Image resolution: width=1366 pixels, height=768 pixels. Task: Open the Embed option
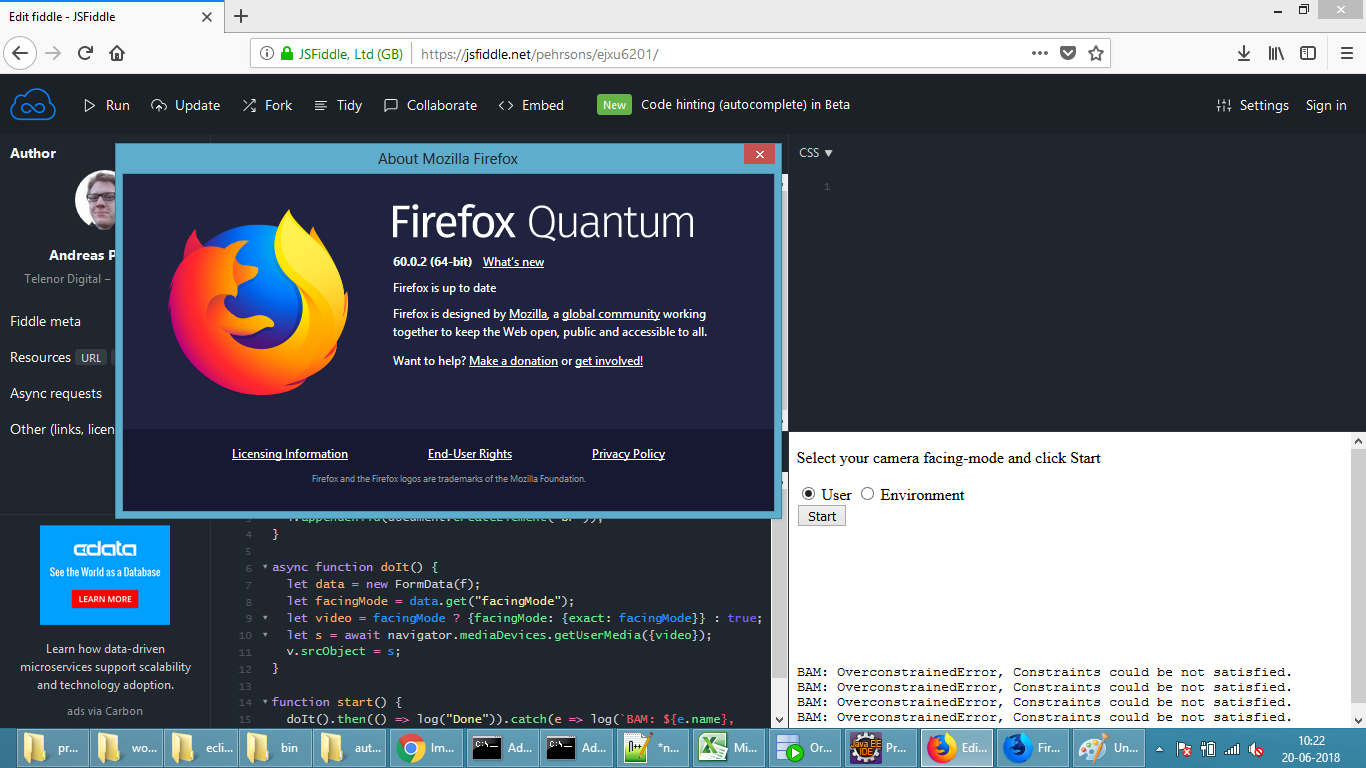tap(531, 105)
